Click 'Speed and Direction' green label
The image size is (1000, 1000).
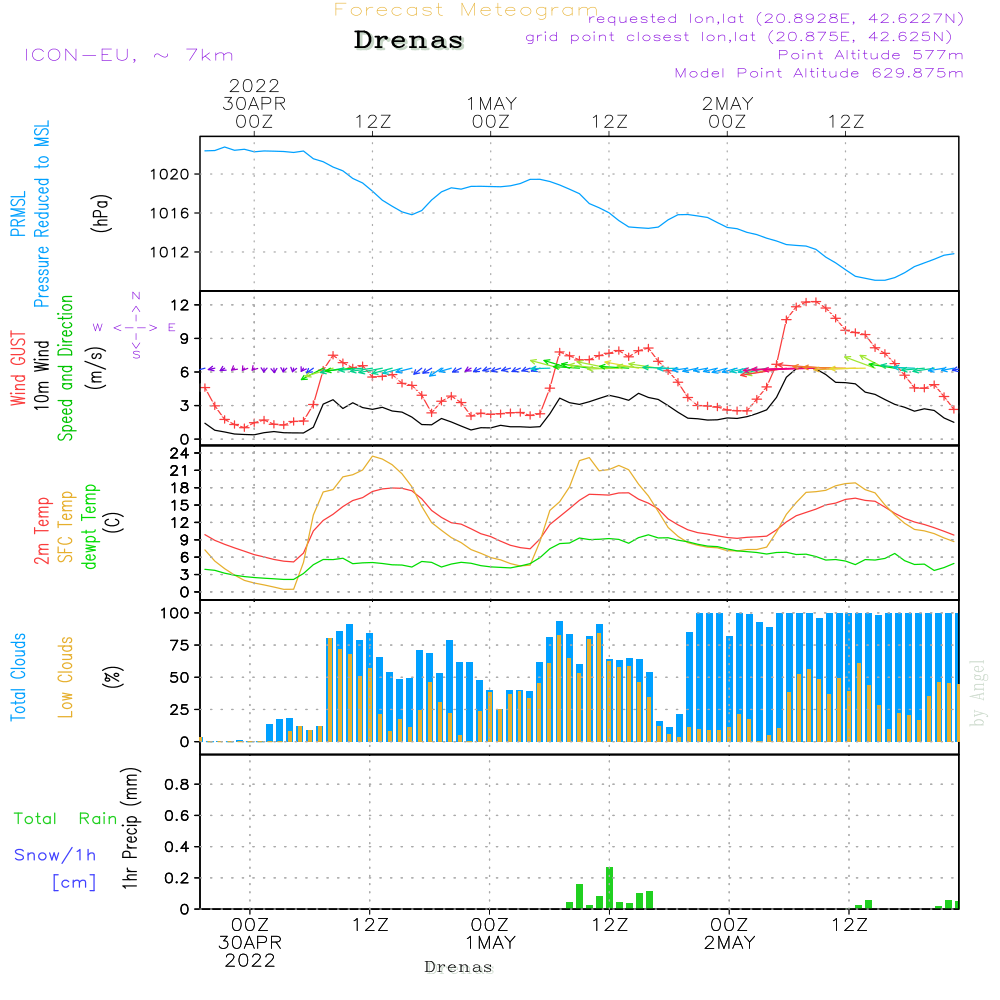coord(65,368)
